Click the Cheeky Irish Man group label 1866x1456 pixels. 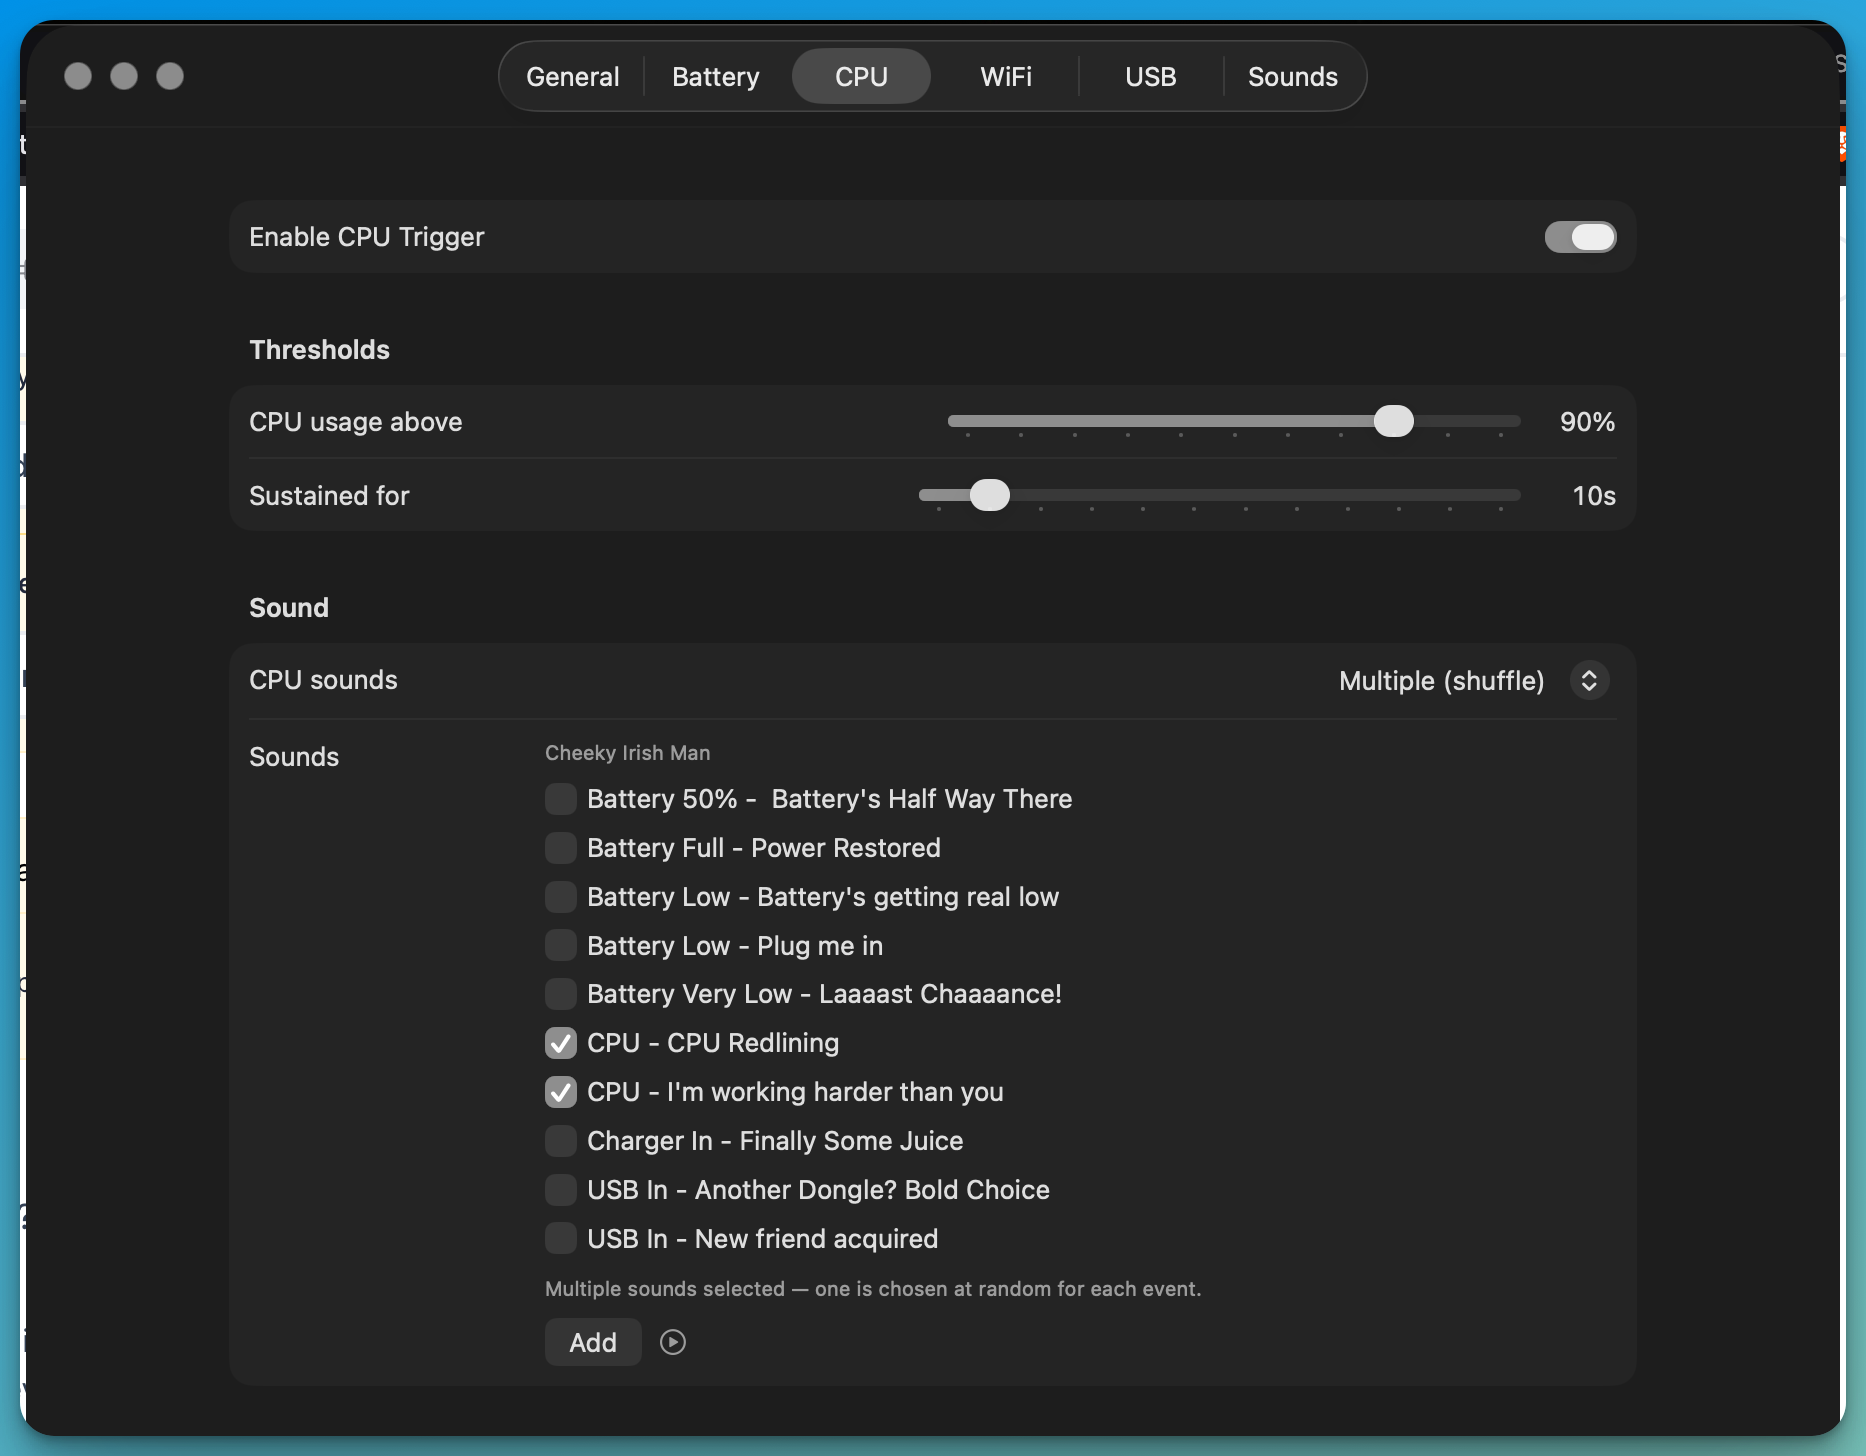tap(627, 753)
